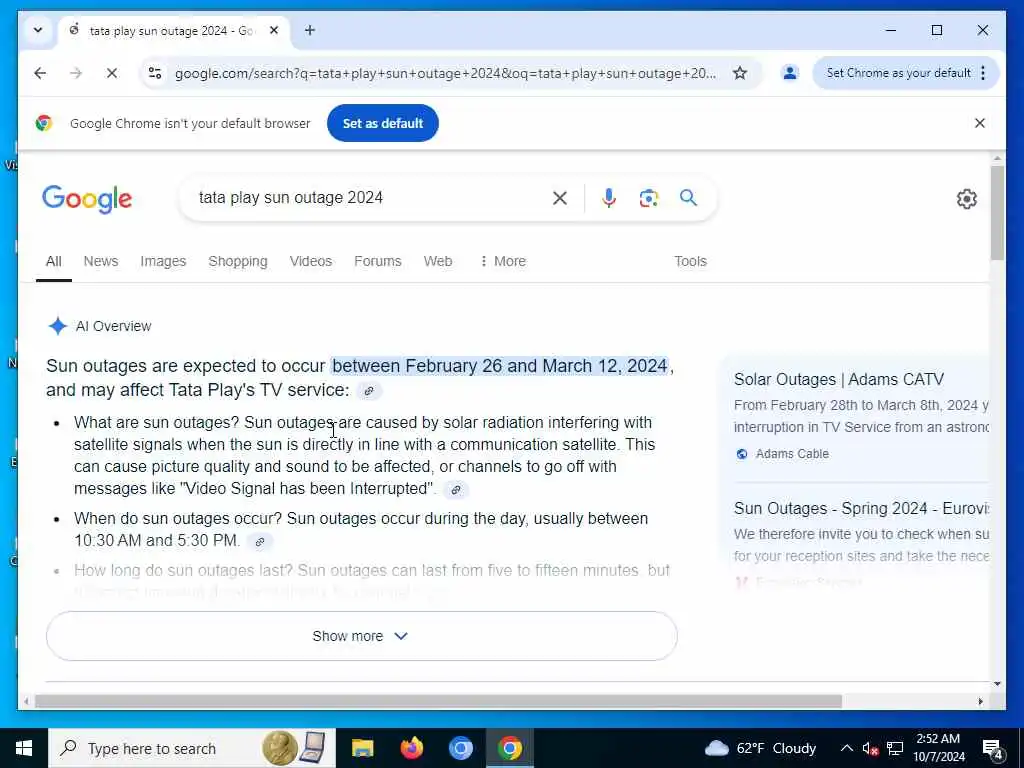This screenshot has height=768, width=1024.
Task: Click the AI Overview heading text
Action: click(114, 326)
